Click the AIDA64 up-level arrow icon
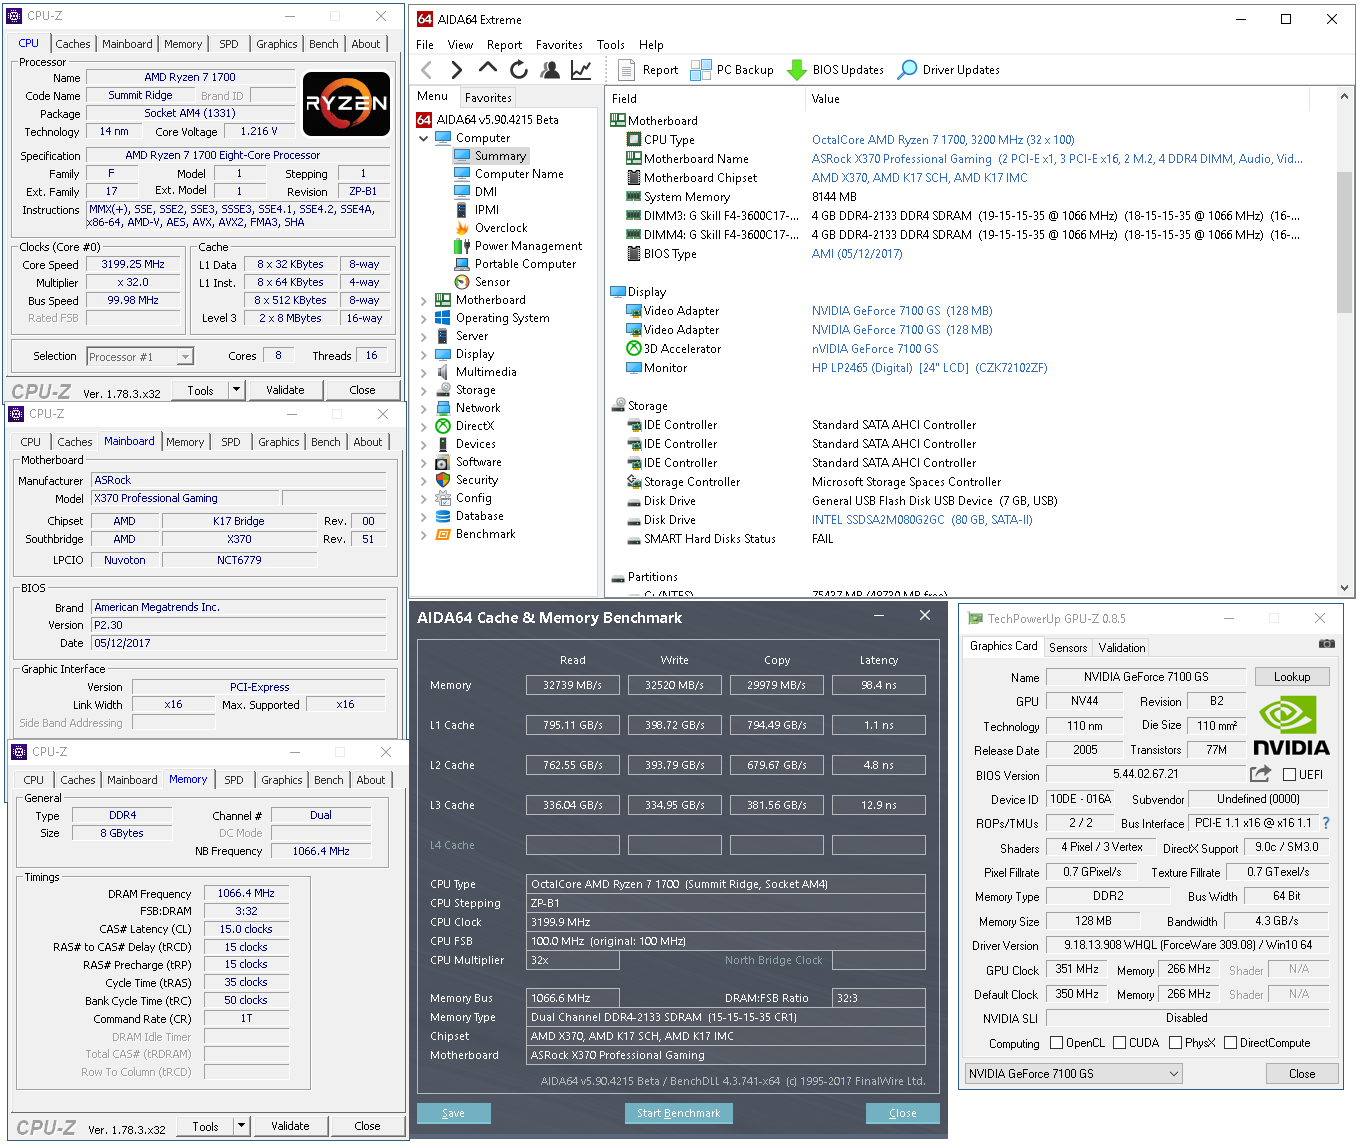 tap(488, 68)
